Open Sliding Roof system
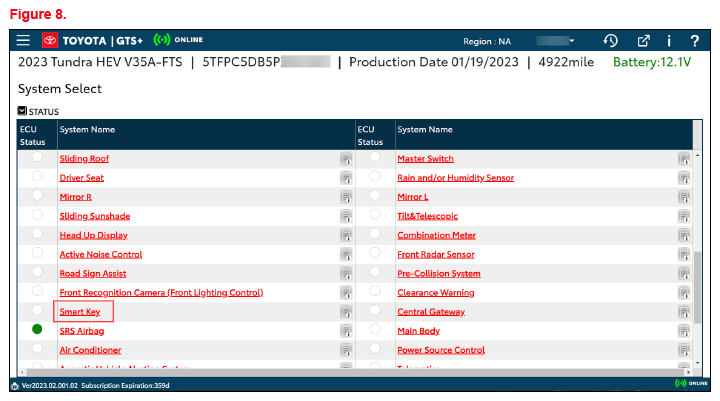Screen dimensions: 720x401 tap(84, 158)
